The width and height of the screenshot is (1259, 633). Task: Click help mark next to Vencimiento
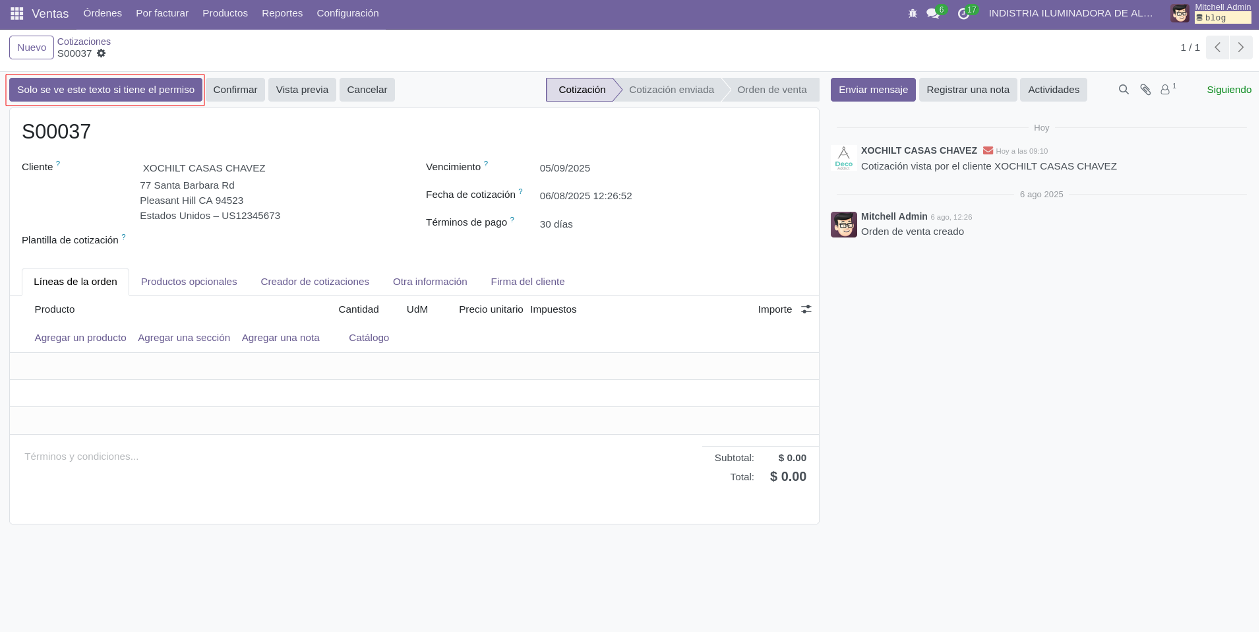(486, 164)
